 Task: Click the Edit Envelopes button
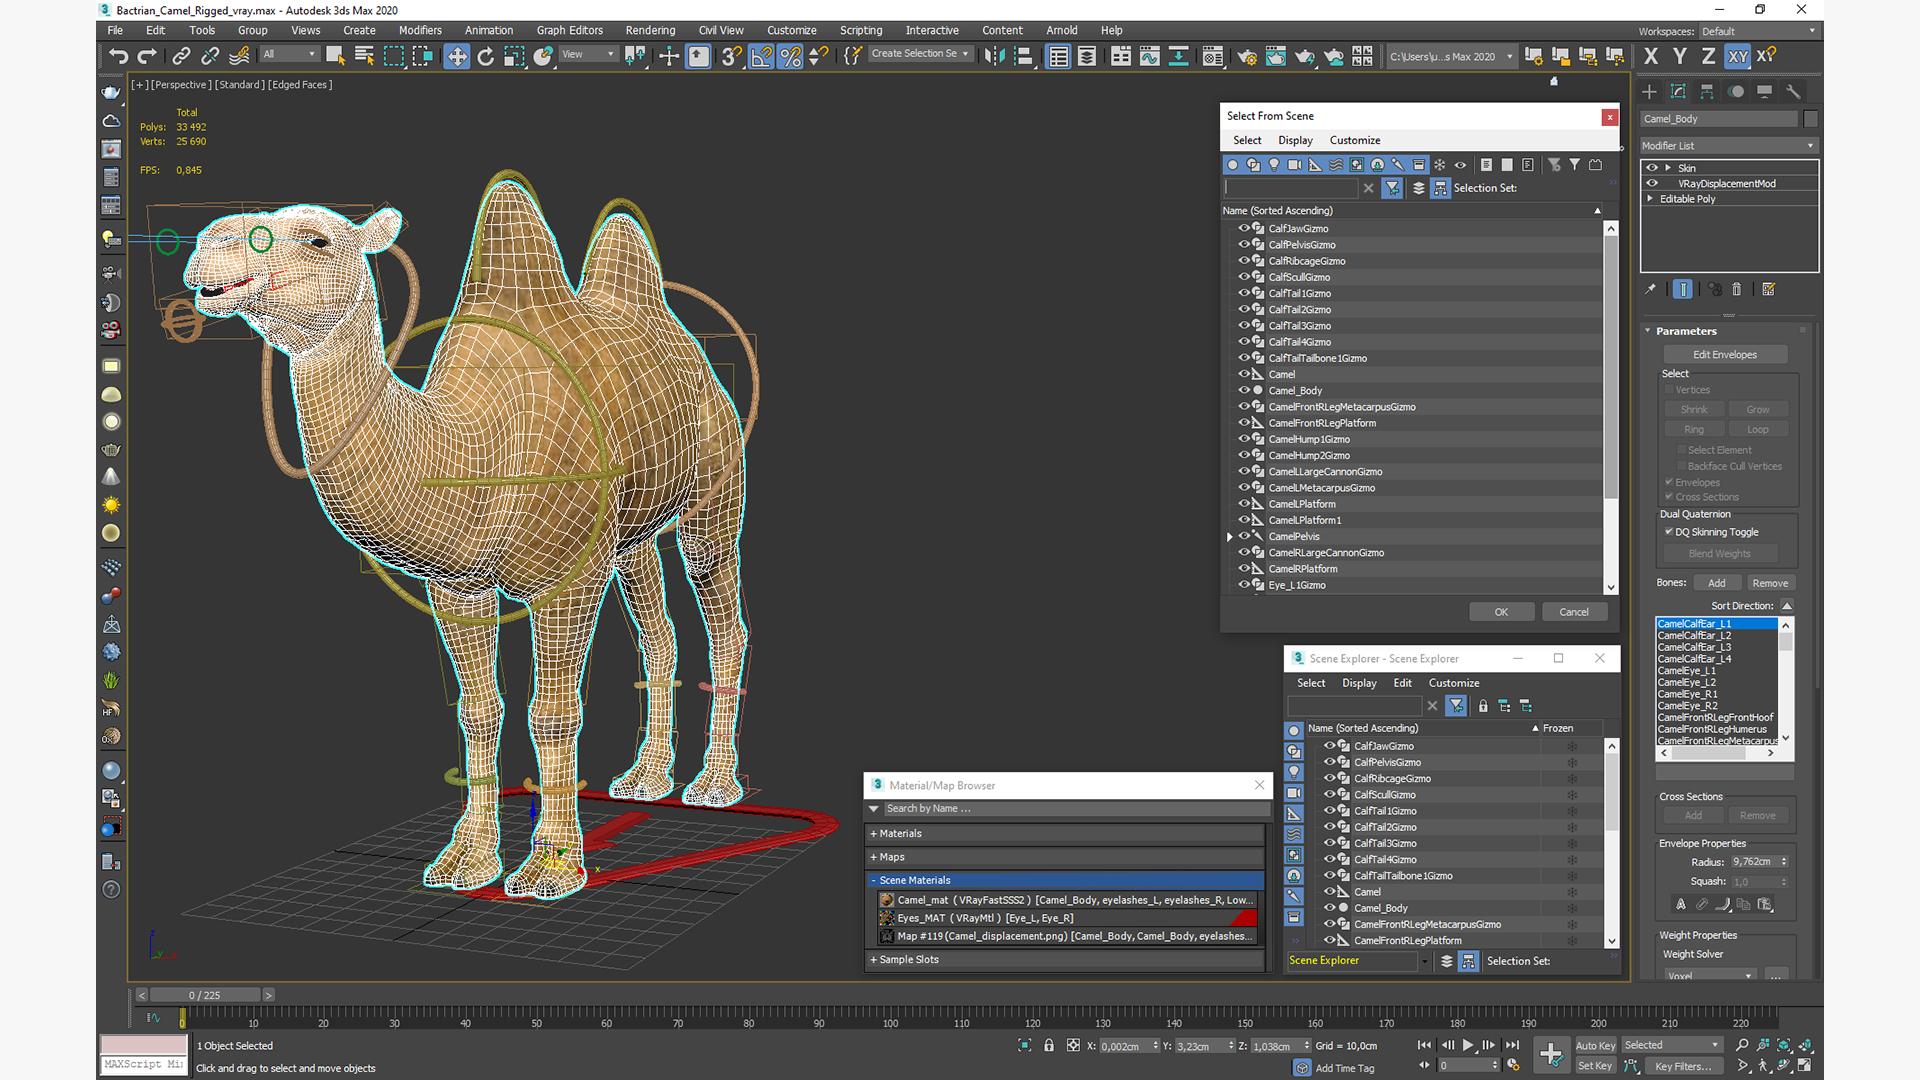click(1725, 355)
